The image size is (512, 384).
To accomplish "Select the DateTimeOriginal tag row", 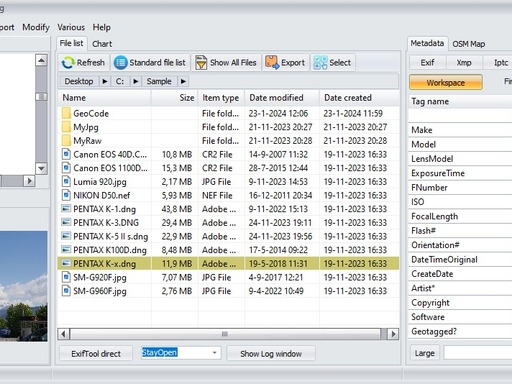I will coord(460,259).
